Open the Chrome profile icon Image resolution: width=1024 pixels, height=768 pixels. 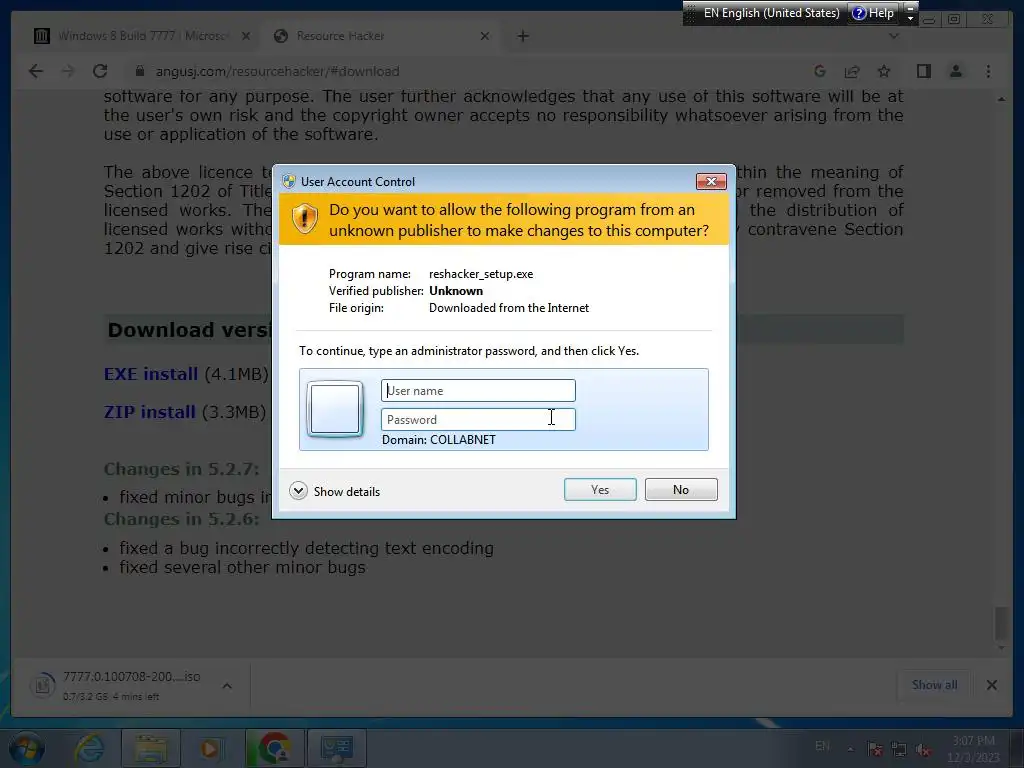(x=955, y=71)
